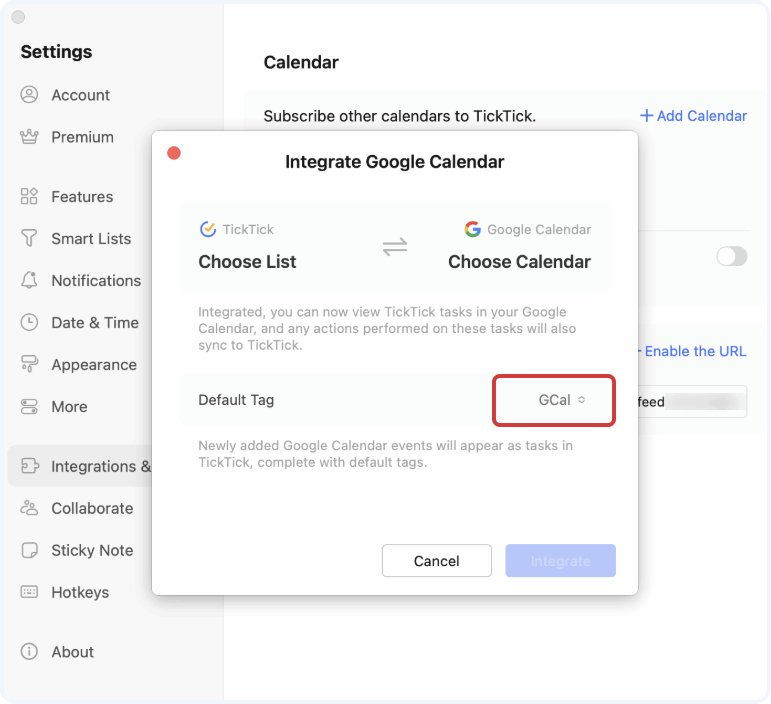Click the About info icon
This screenshot has height=704, width=771.
click(x=29, y=652)
